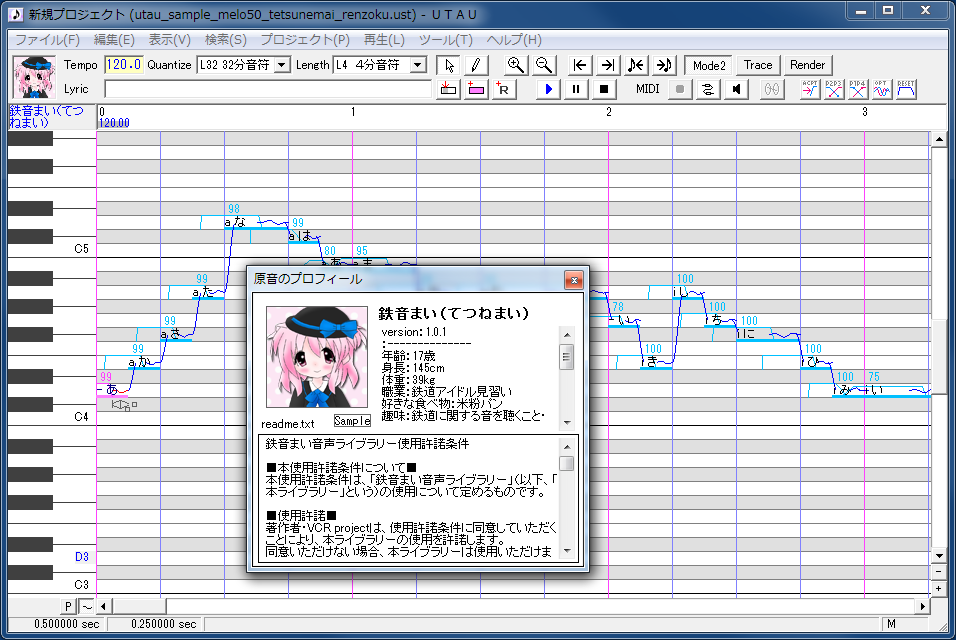Play the voicebank Sample in profile dialog
Screen dimensions: 956x640
click(x=352, y=421)
